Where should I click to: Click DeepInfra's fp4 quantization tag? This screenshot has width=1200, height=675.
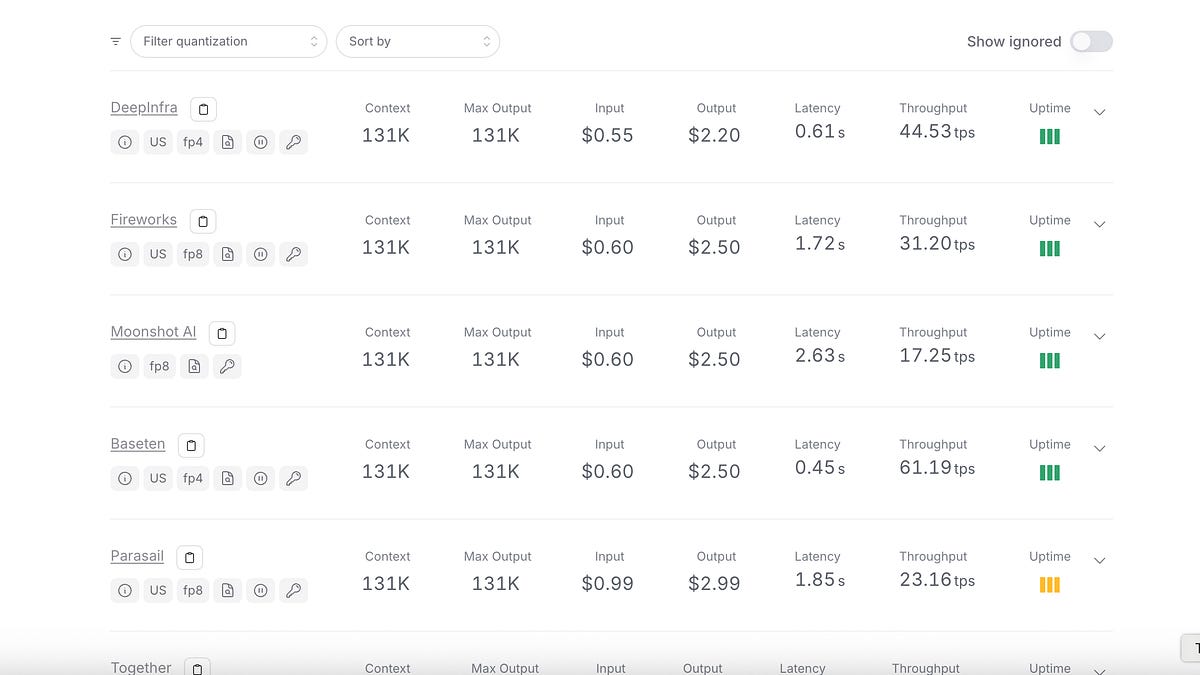(x=193, y=142)
